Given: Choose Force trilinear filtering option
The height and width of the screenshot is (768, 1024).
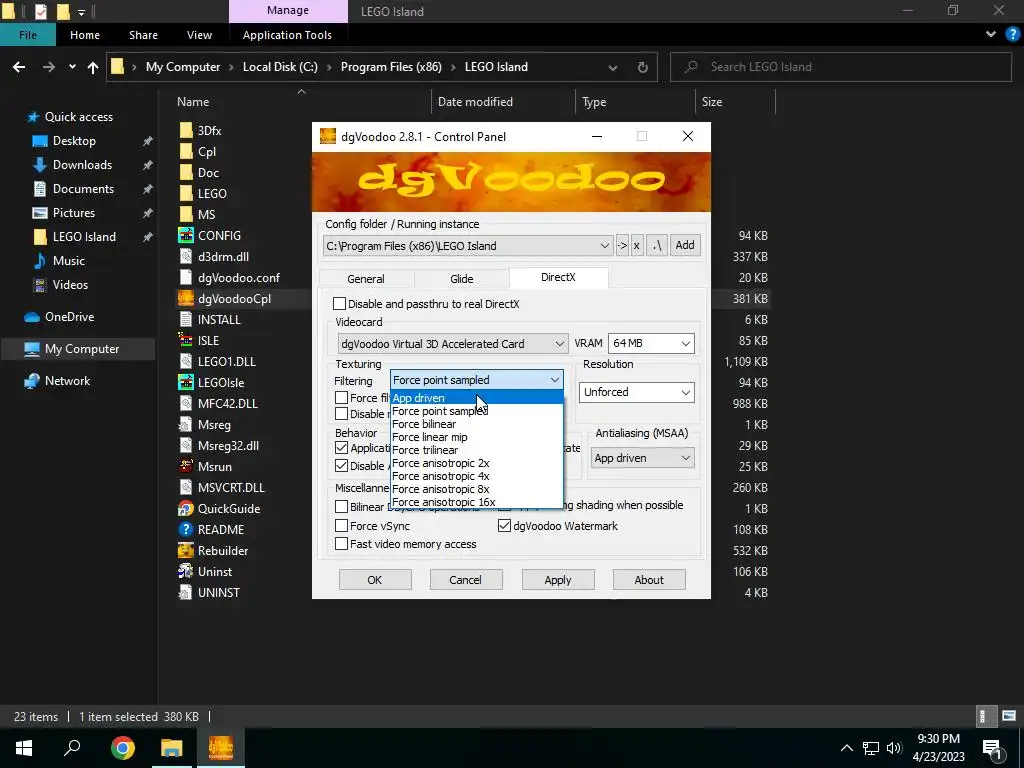Looking at the screenshot, I should 477,450.
